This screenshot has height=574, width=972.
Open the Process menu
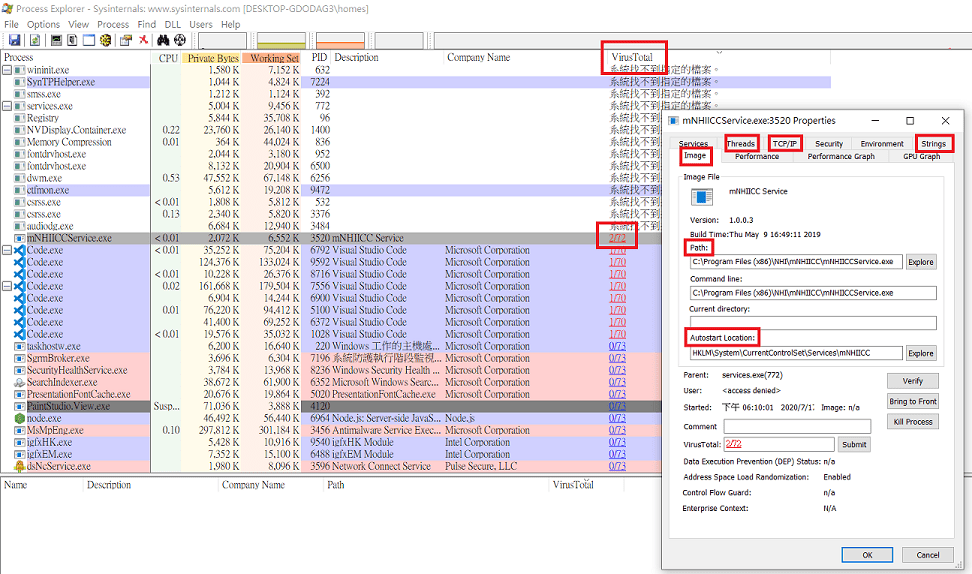113,24
